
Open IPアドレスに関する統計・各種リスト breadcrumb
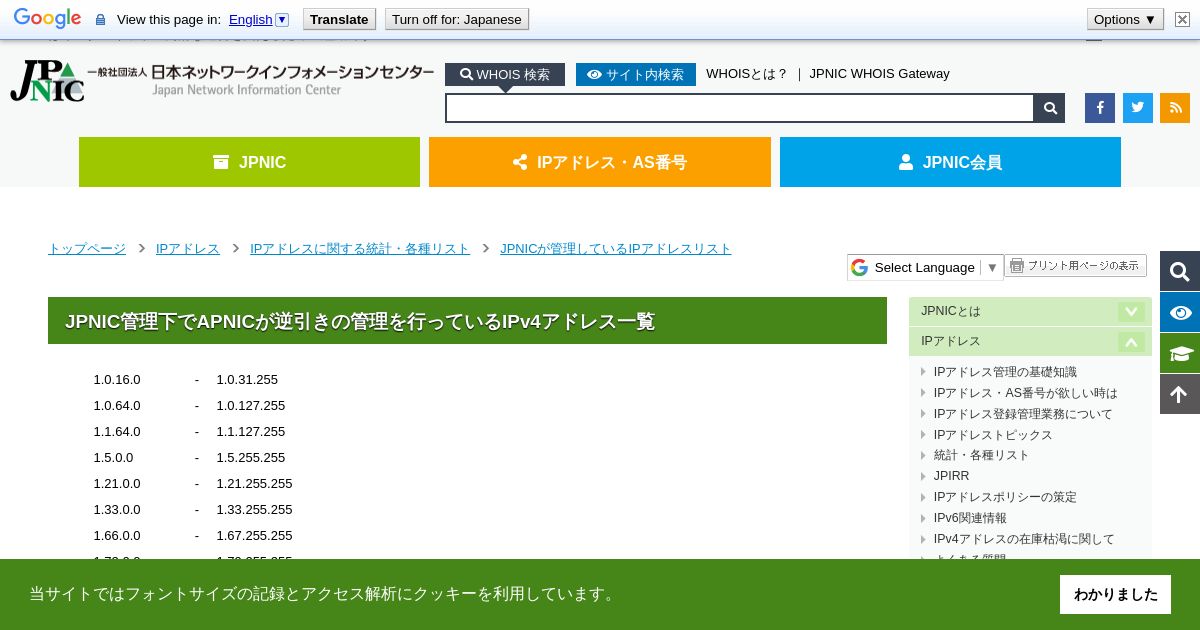(360, 249)
